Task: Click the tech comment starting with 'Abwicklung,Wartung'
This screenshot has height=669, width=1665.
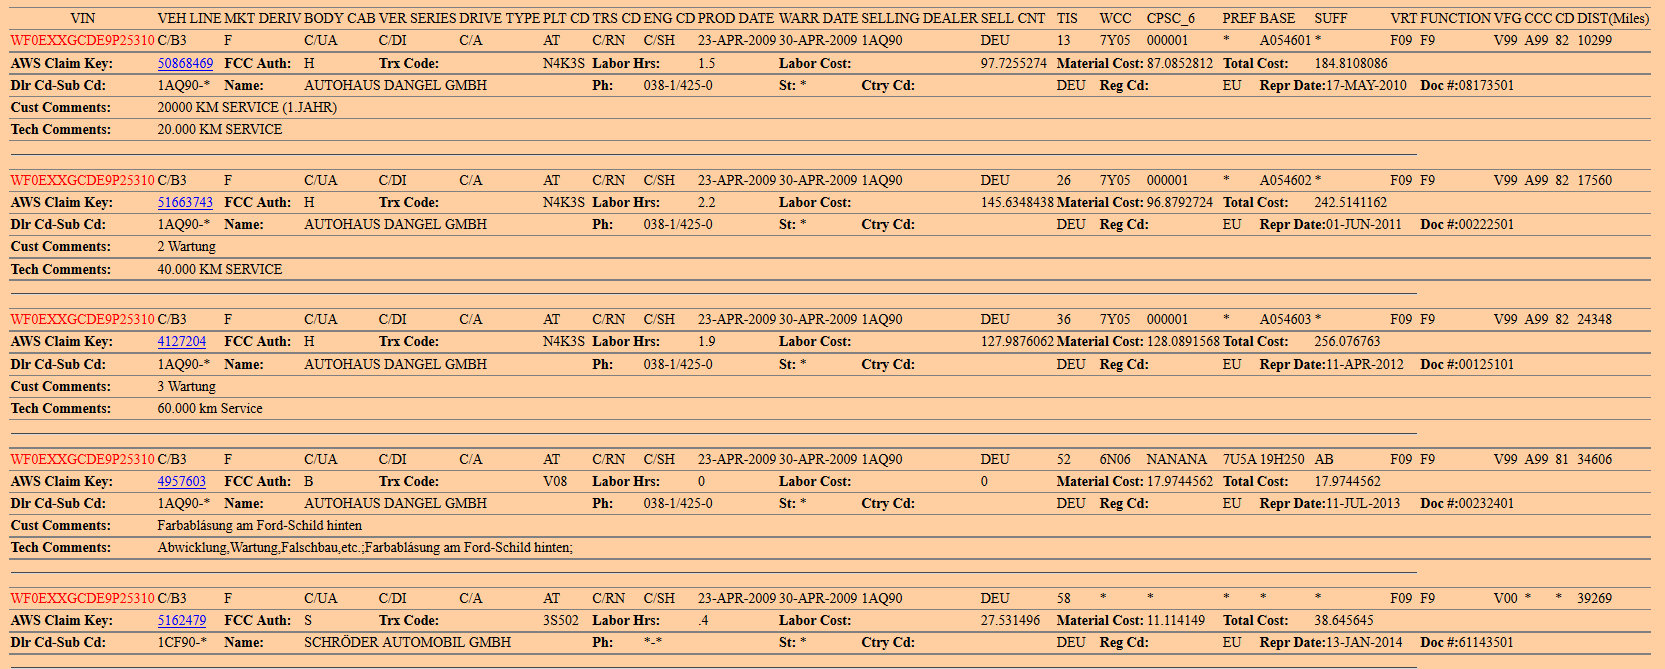Action: pyautogui.click(x=365, y=547)
